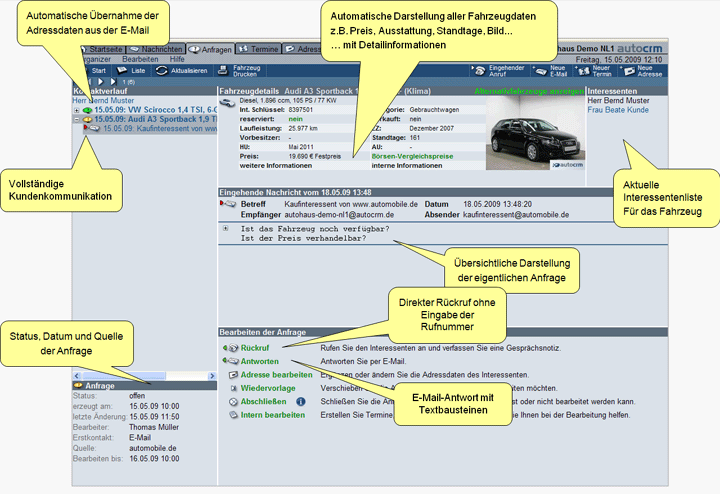Open Herr Bernd Muster in Kontaktverlauf
Screen dimensions: 720x494
pyautogui.click(x=103, y=100)
